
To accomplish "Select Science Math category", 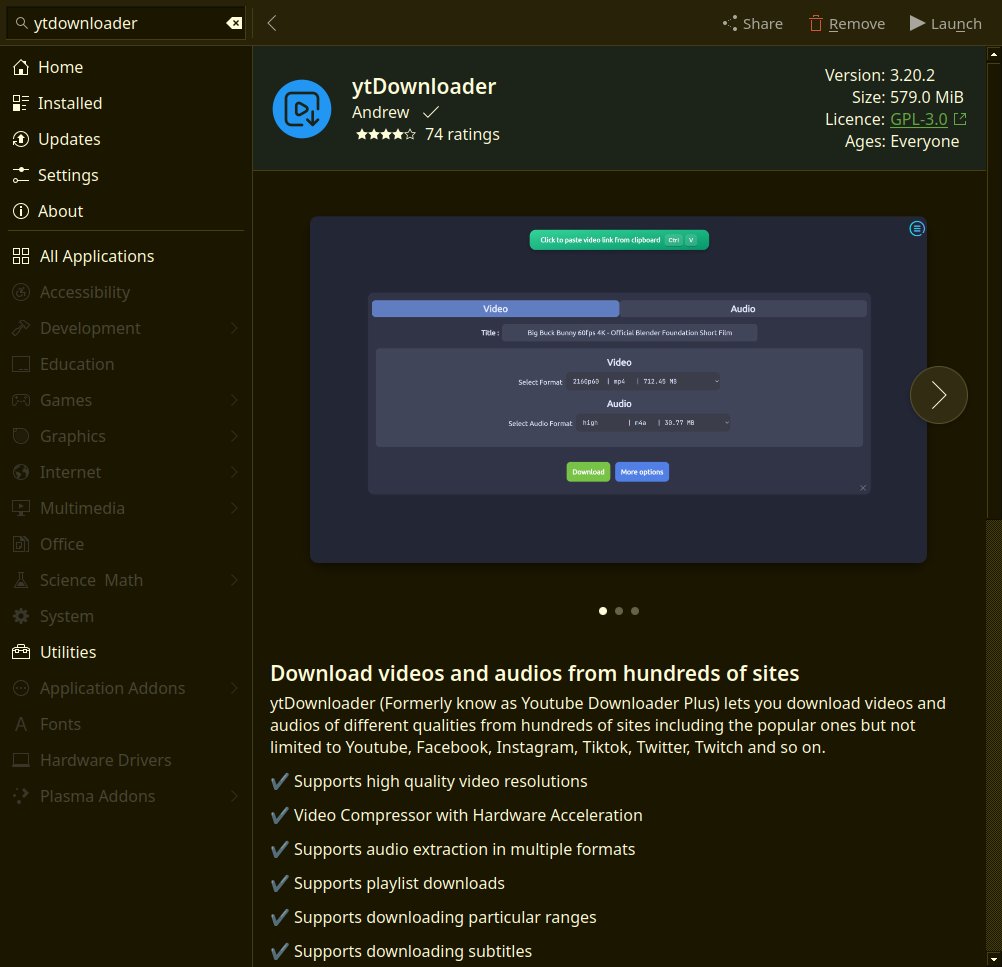I will click(126, 580).
